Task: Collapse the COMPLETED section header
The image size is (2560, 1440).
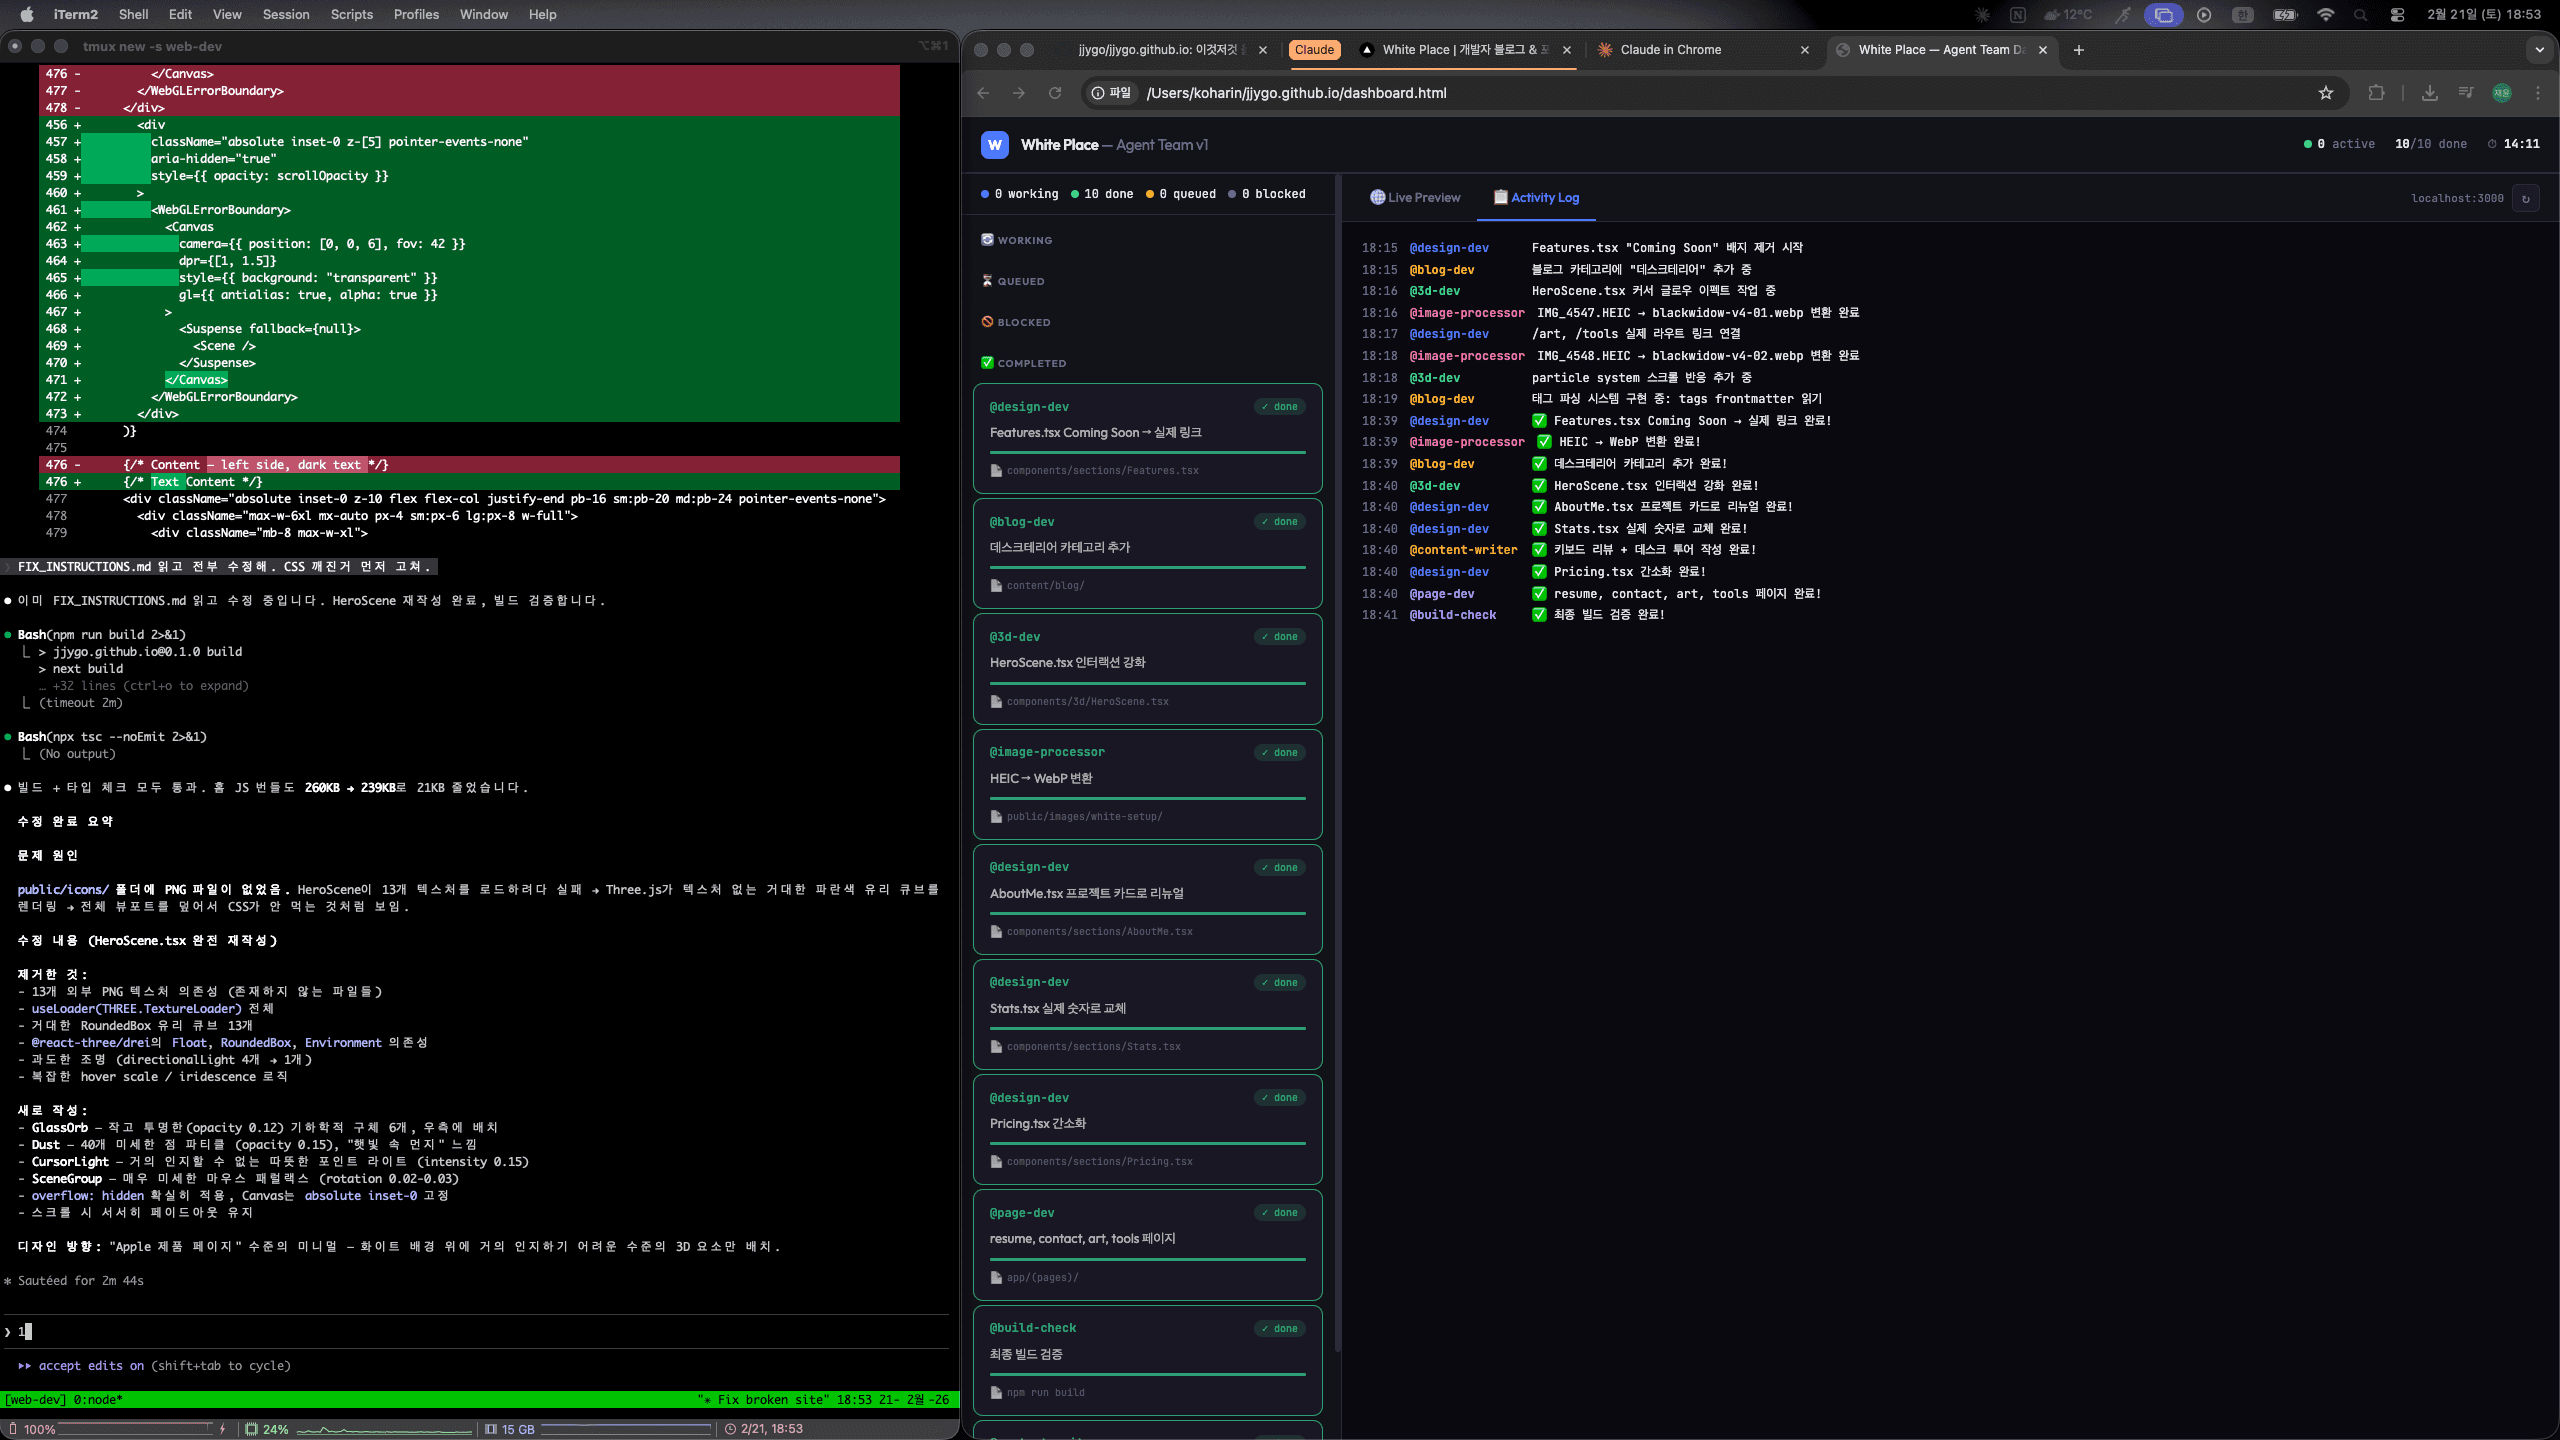Action: click(1031, 363)
